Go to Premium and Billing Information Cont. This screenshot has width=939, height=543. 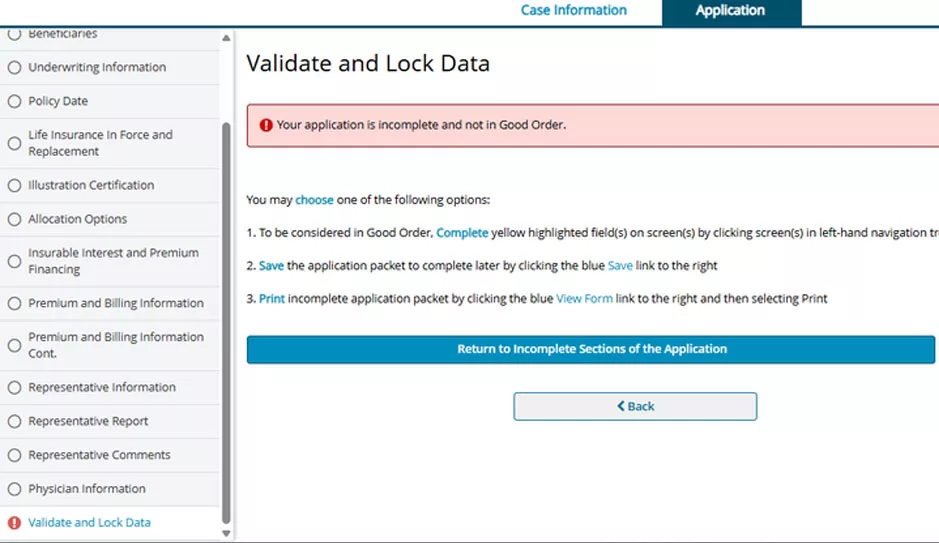point(115,345)
